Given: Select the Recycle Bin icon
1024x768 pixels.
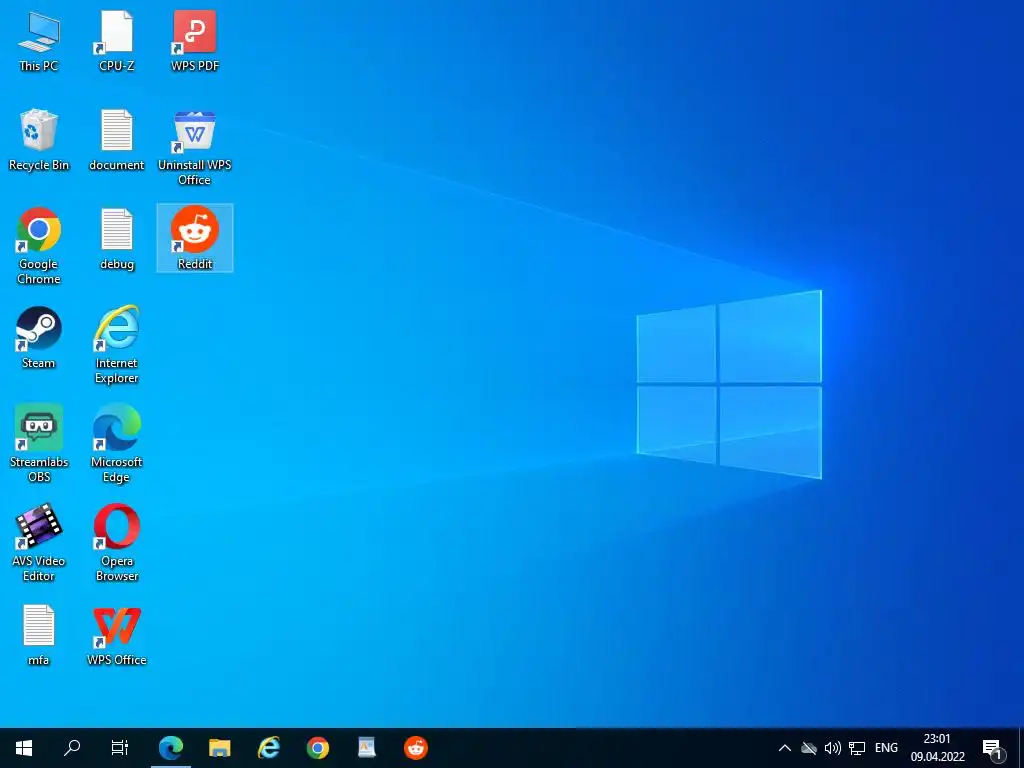Looking at the screenshot, I should tap(39, 140).
